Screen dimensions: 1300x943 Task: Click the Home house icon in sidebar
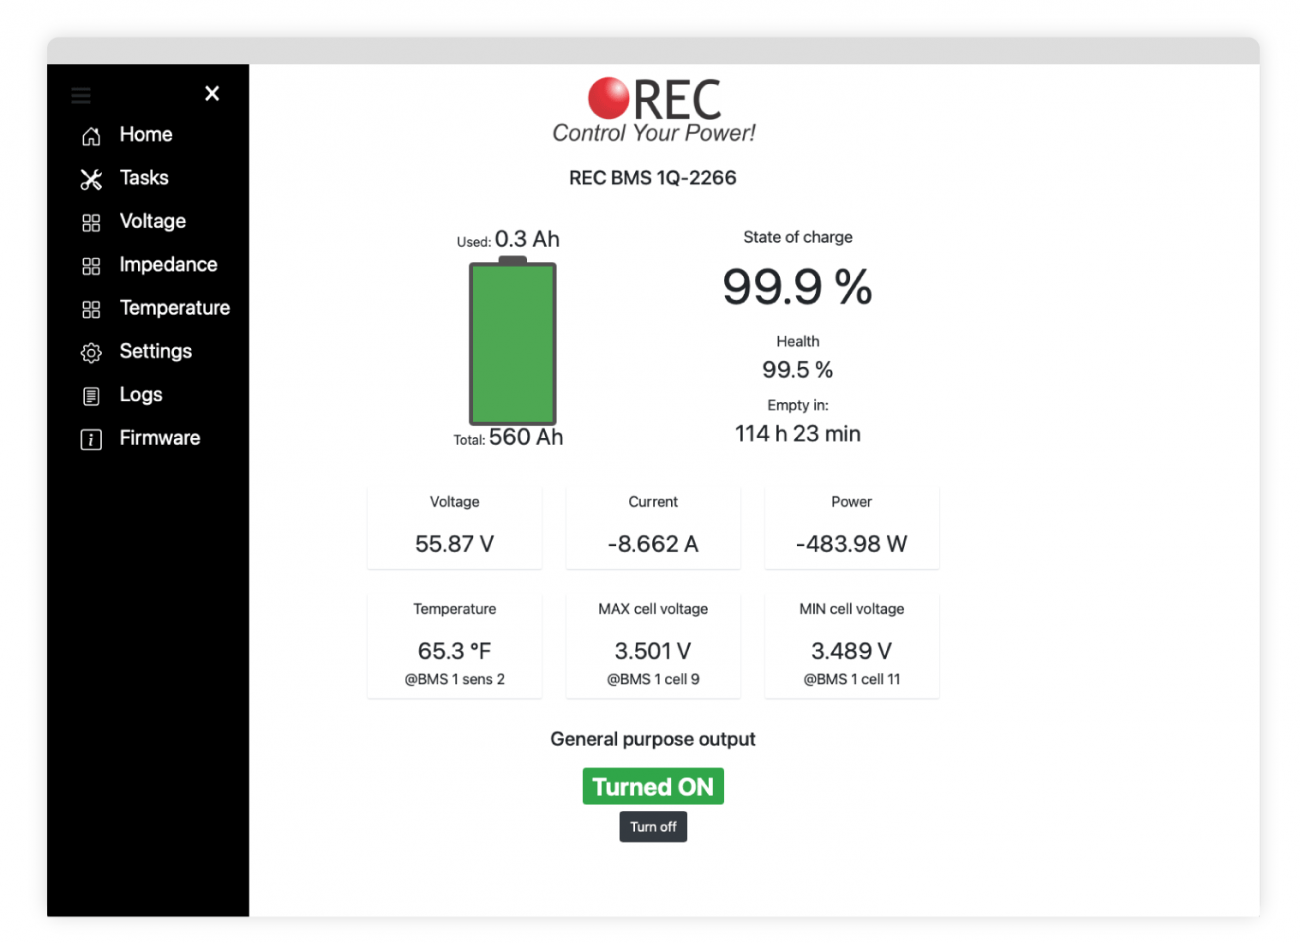pyautogui.click(x=91, y=136)
